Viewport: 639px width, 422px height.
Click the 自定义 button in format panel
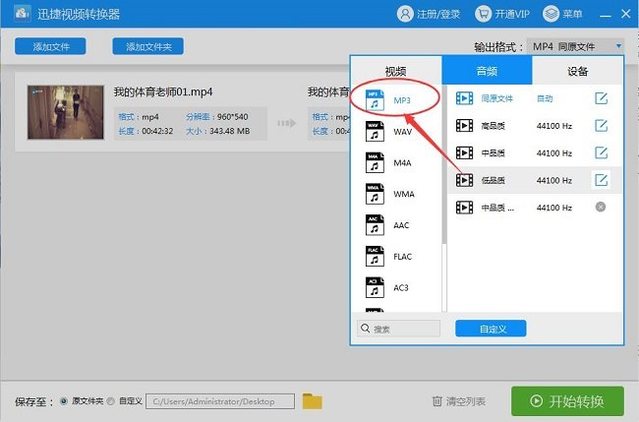[490, 328]
